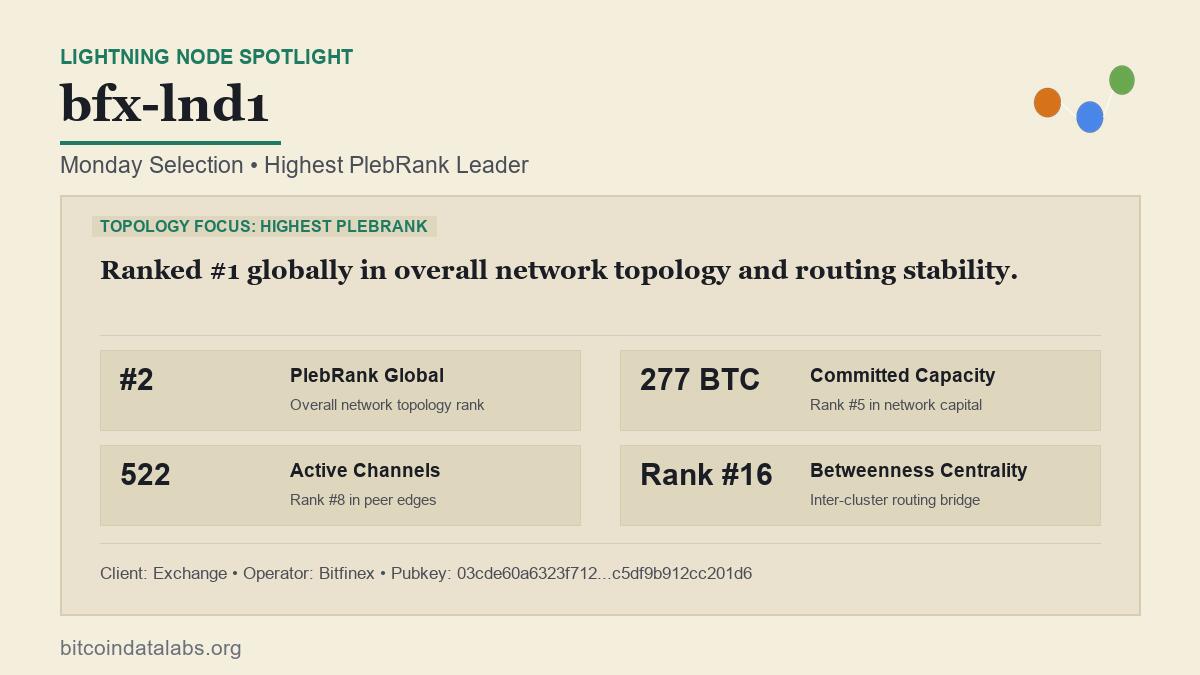Click the blue node circle
The width and height of the screenshot is (1200, 675).
[x=1090, y=117]
